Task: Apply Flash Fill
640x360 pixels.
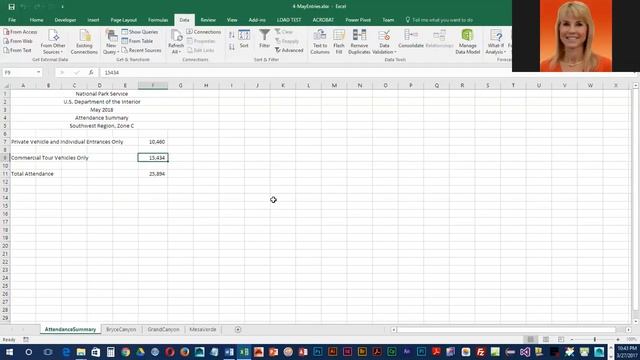Action: tap(339, 42)
